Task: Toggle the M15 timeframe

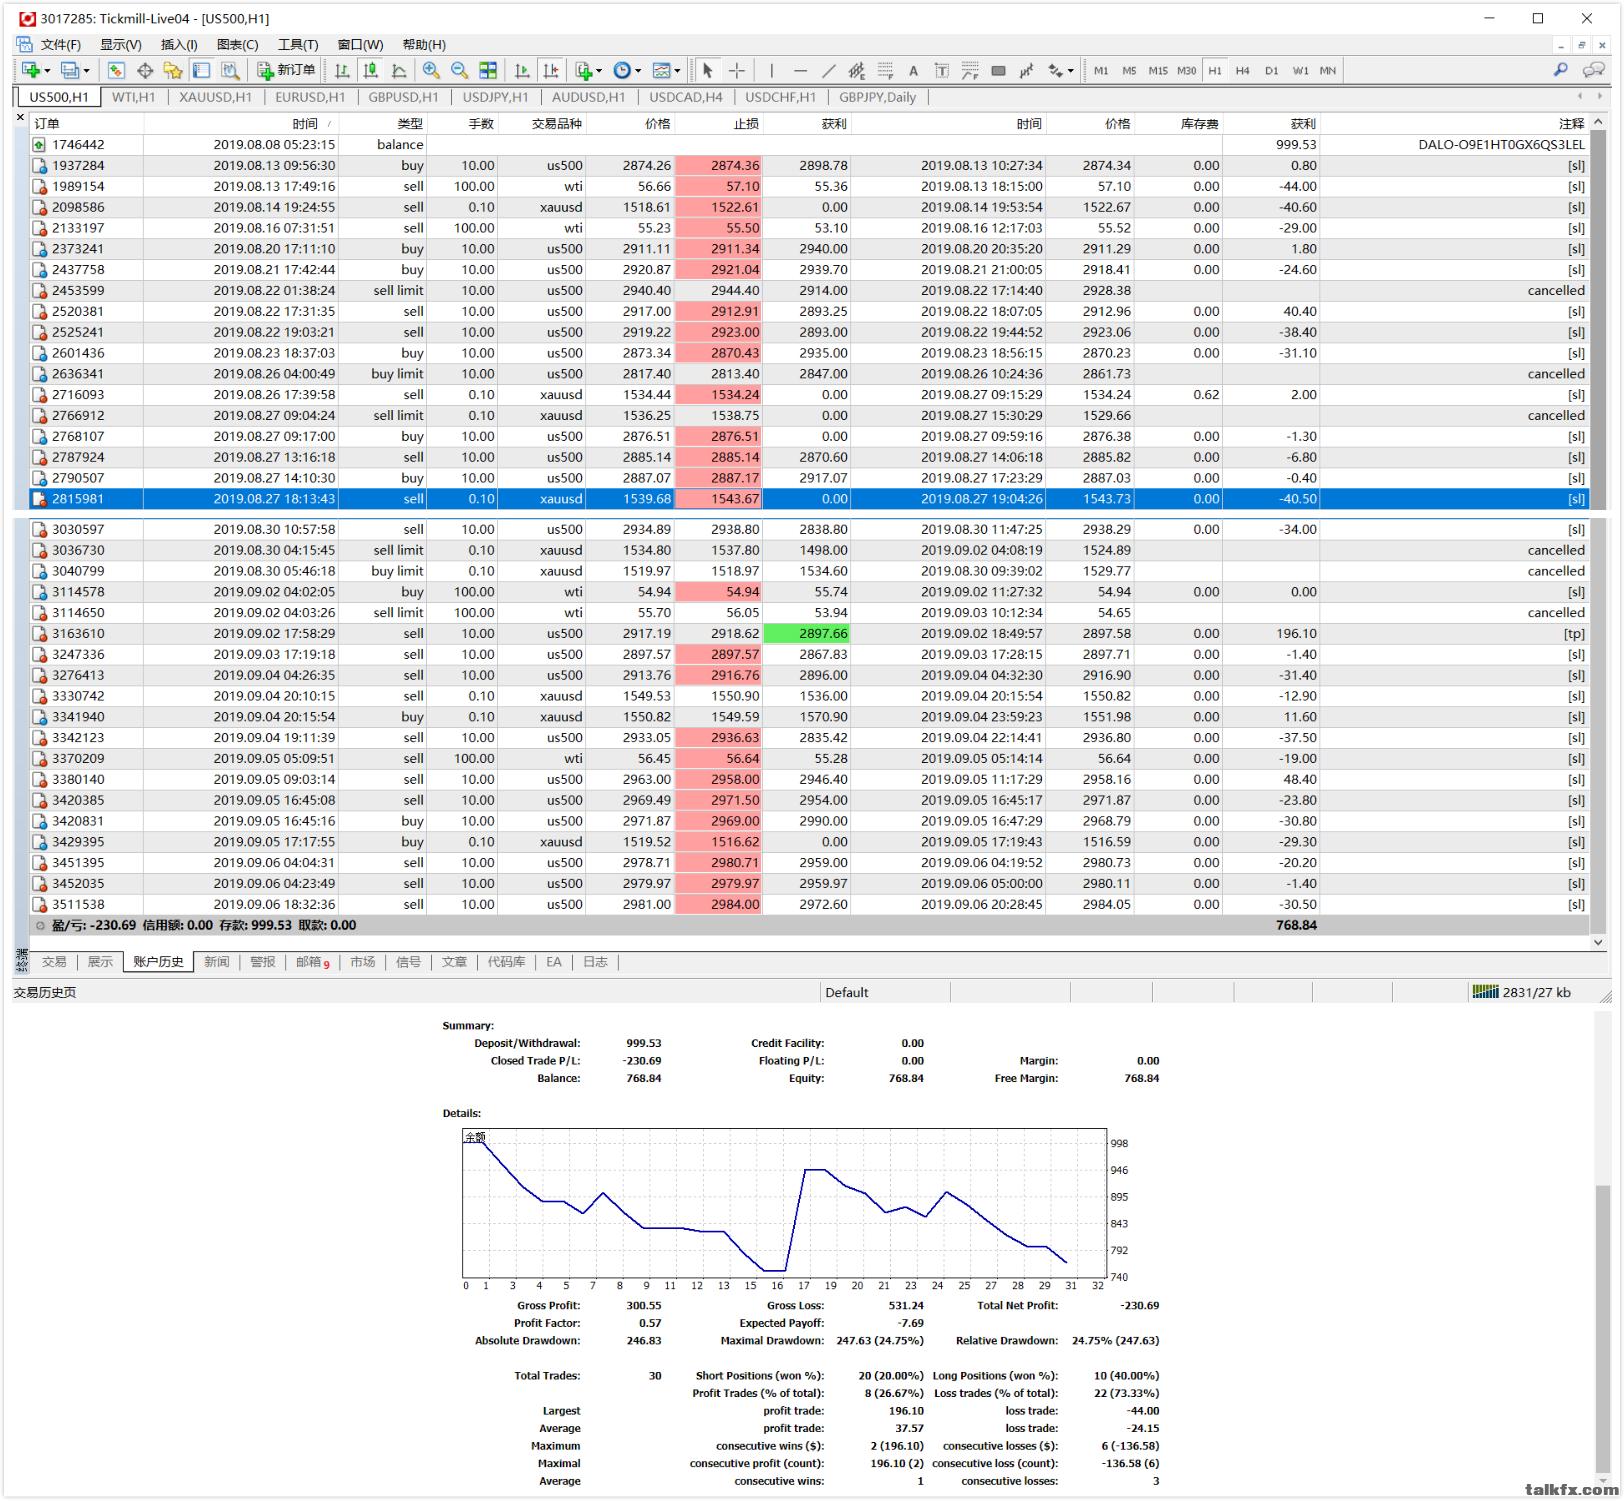Action: point(1158,70)
